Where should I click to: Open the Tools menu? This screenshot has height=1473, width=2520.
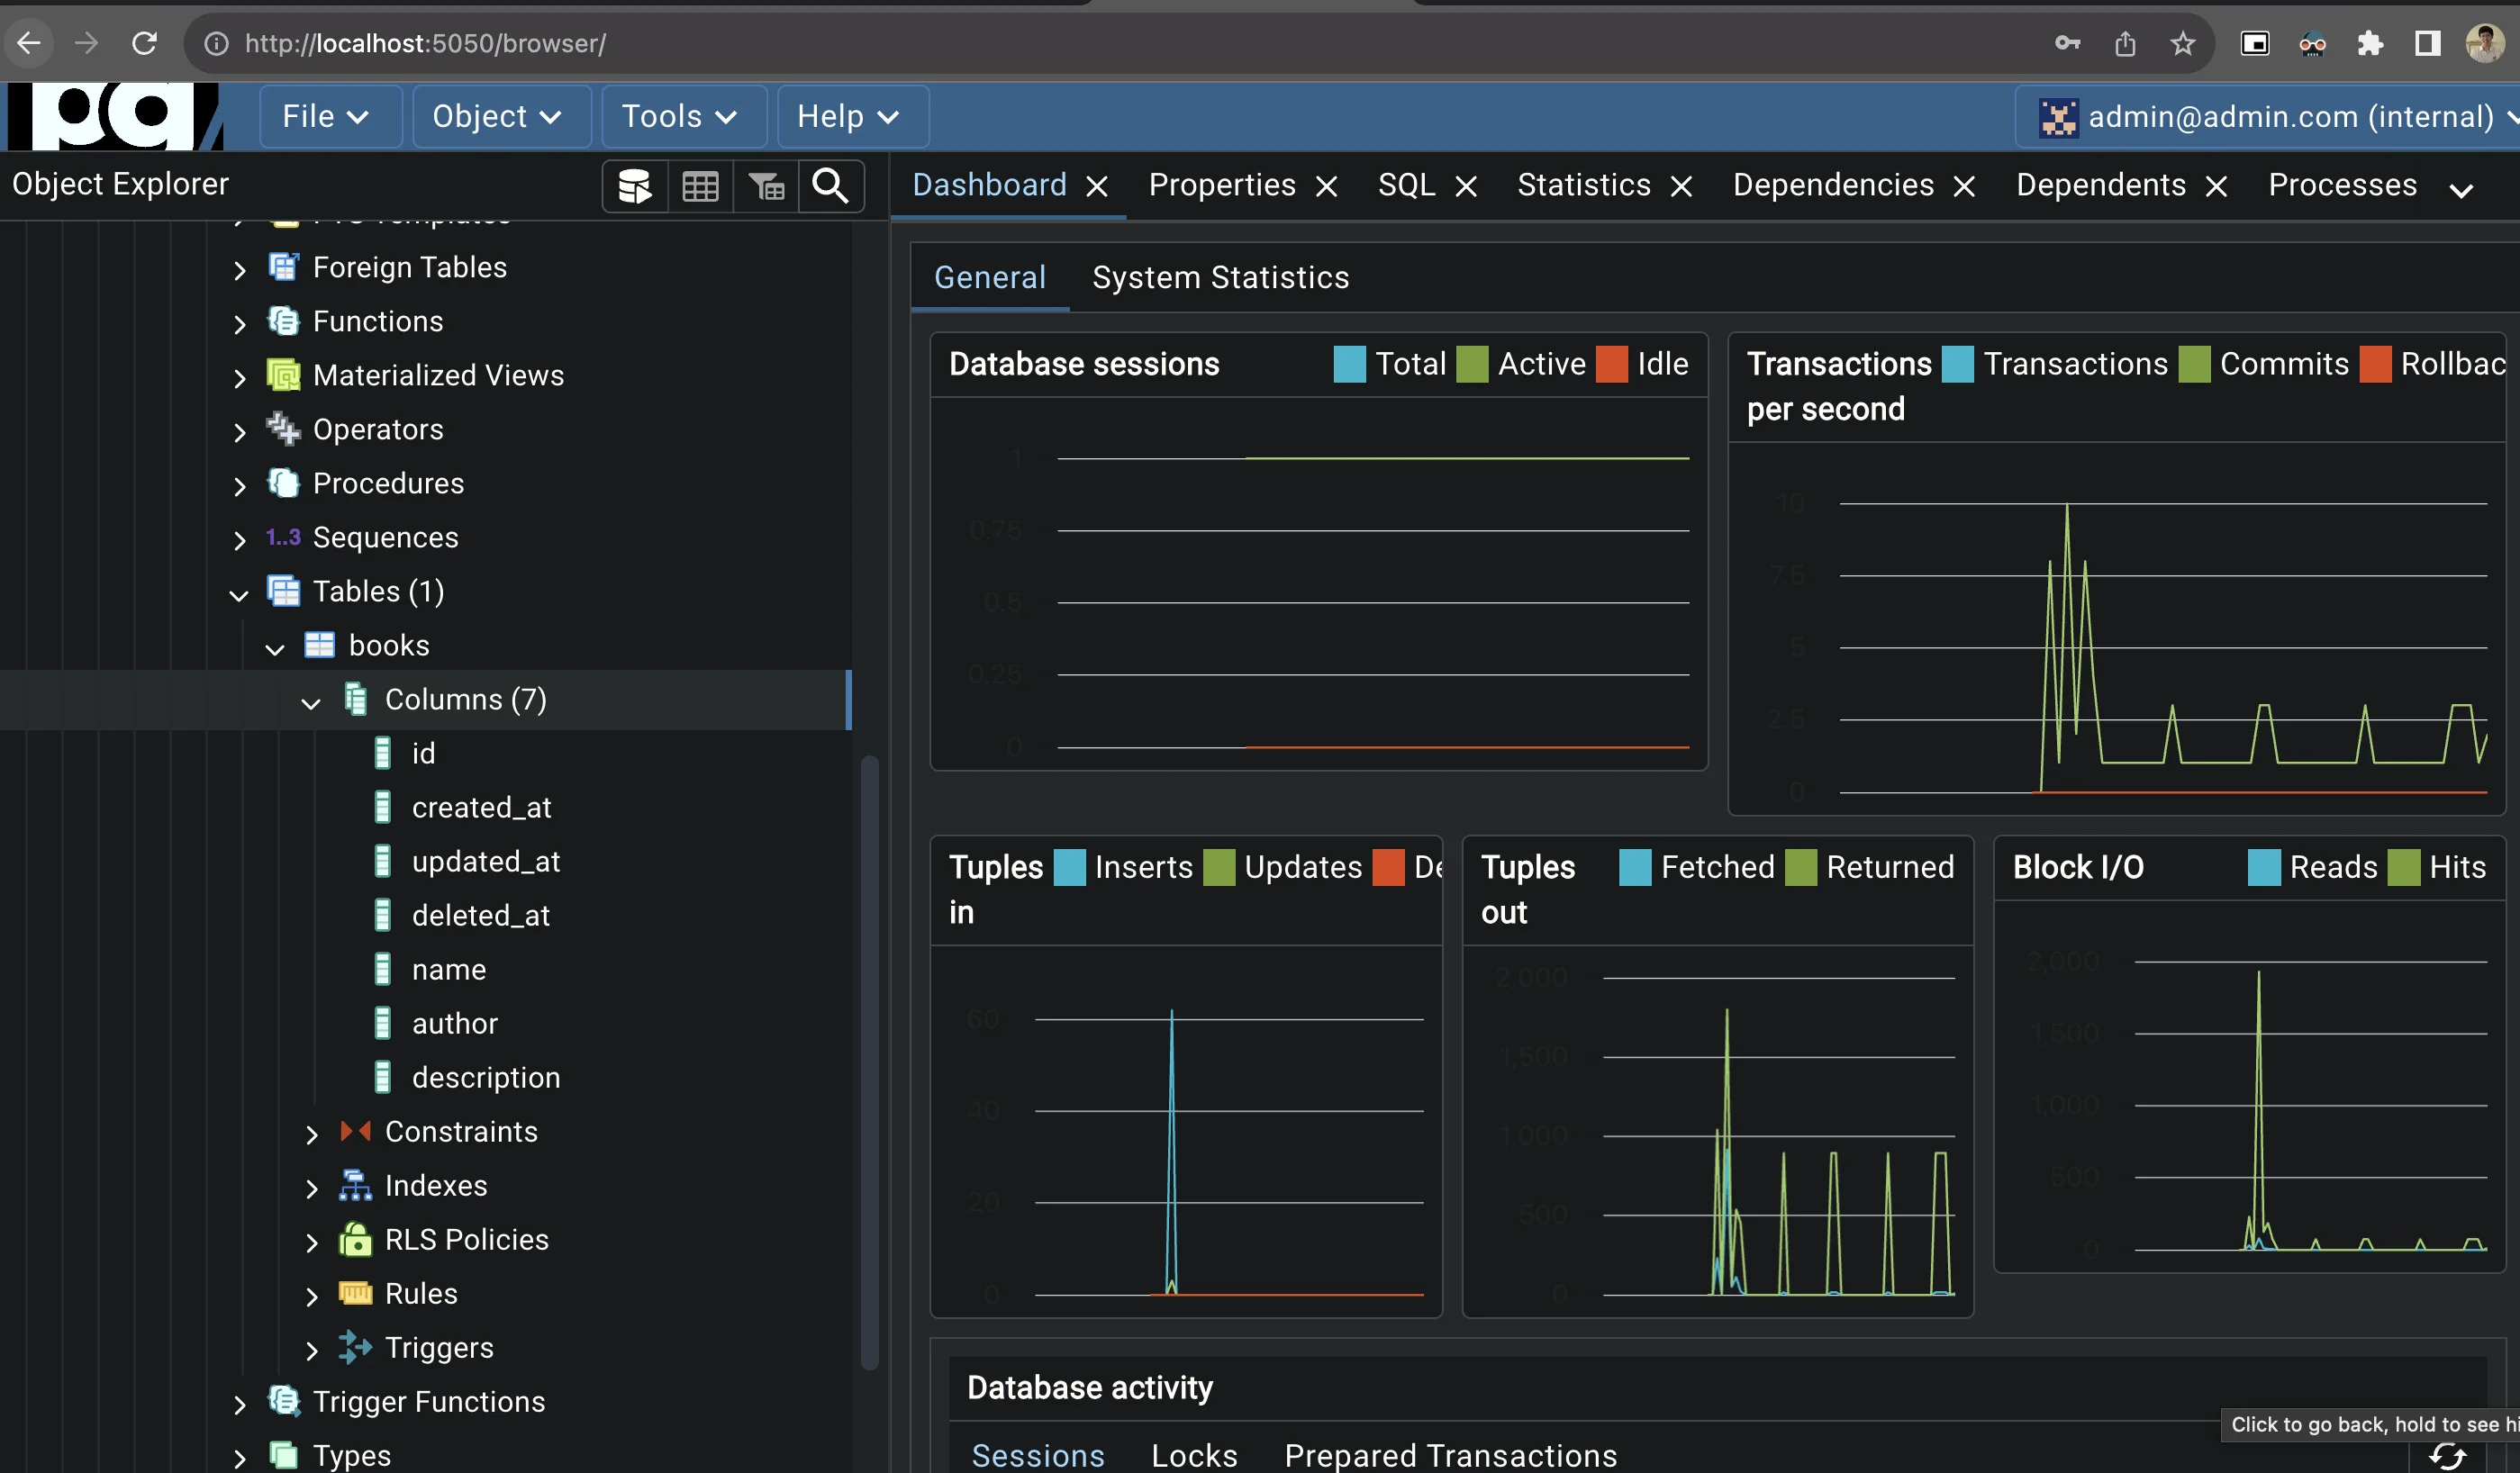[x=684, y=116]
